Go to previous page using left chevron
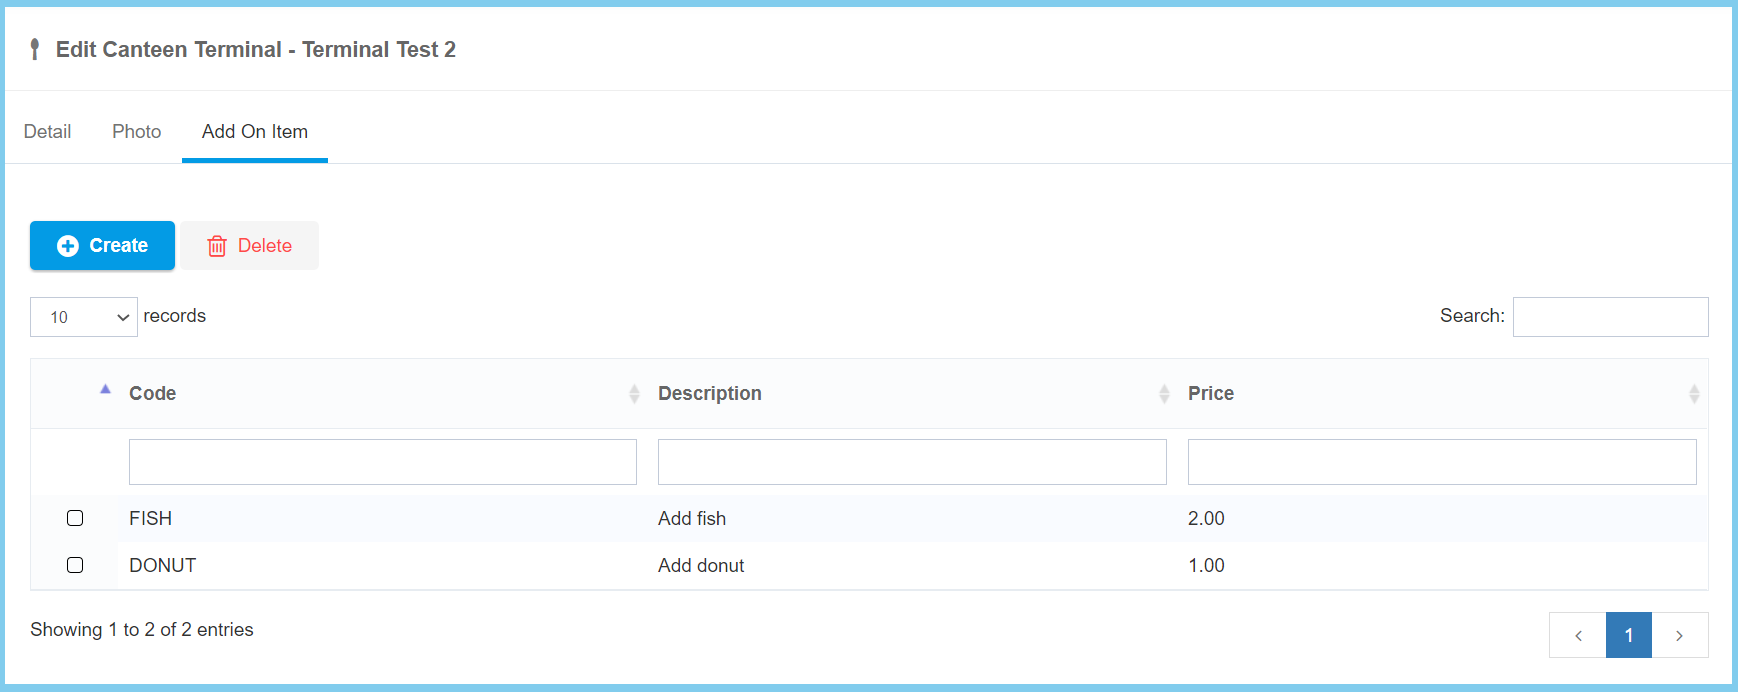This screenshot has width=1738, height=692. (x=1578, y=636)
